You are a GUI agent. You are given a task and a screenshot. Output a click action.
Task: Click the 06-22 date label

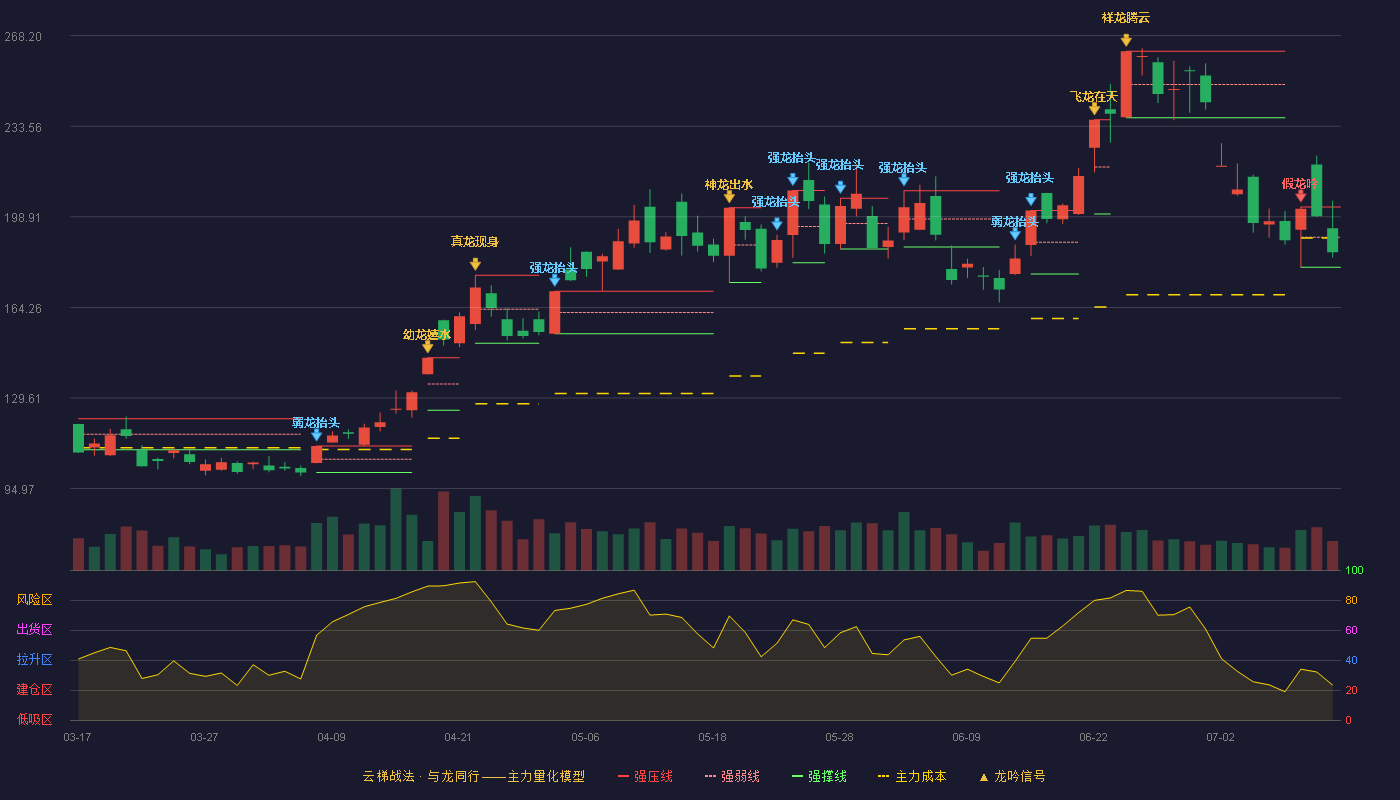pyautogui.click(x=1093, y=737)
